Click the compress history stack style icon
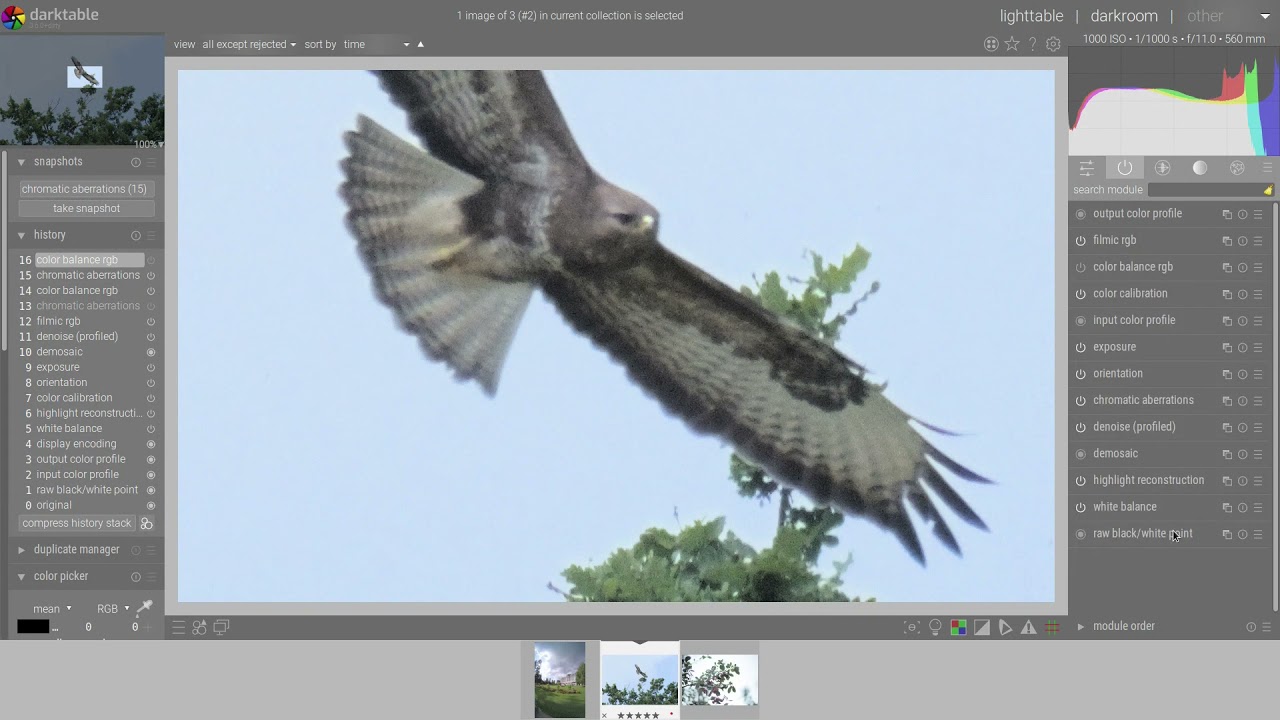 click(x=146, y=524)
